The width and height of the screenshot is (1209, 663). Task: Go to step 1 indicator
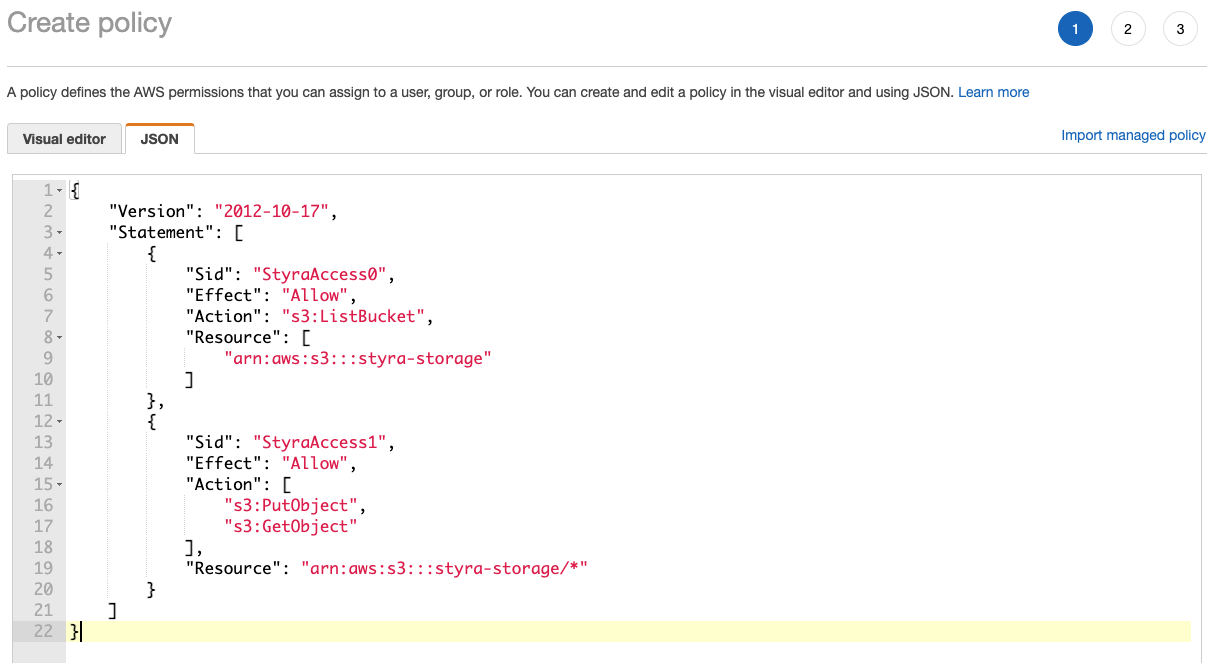pos(1075,29)
